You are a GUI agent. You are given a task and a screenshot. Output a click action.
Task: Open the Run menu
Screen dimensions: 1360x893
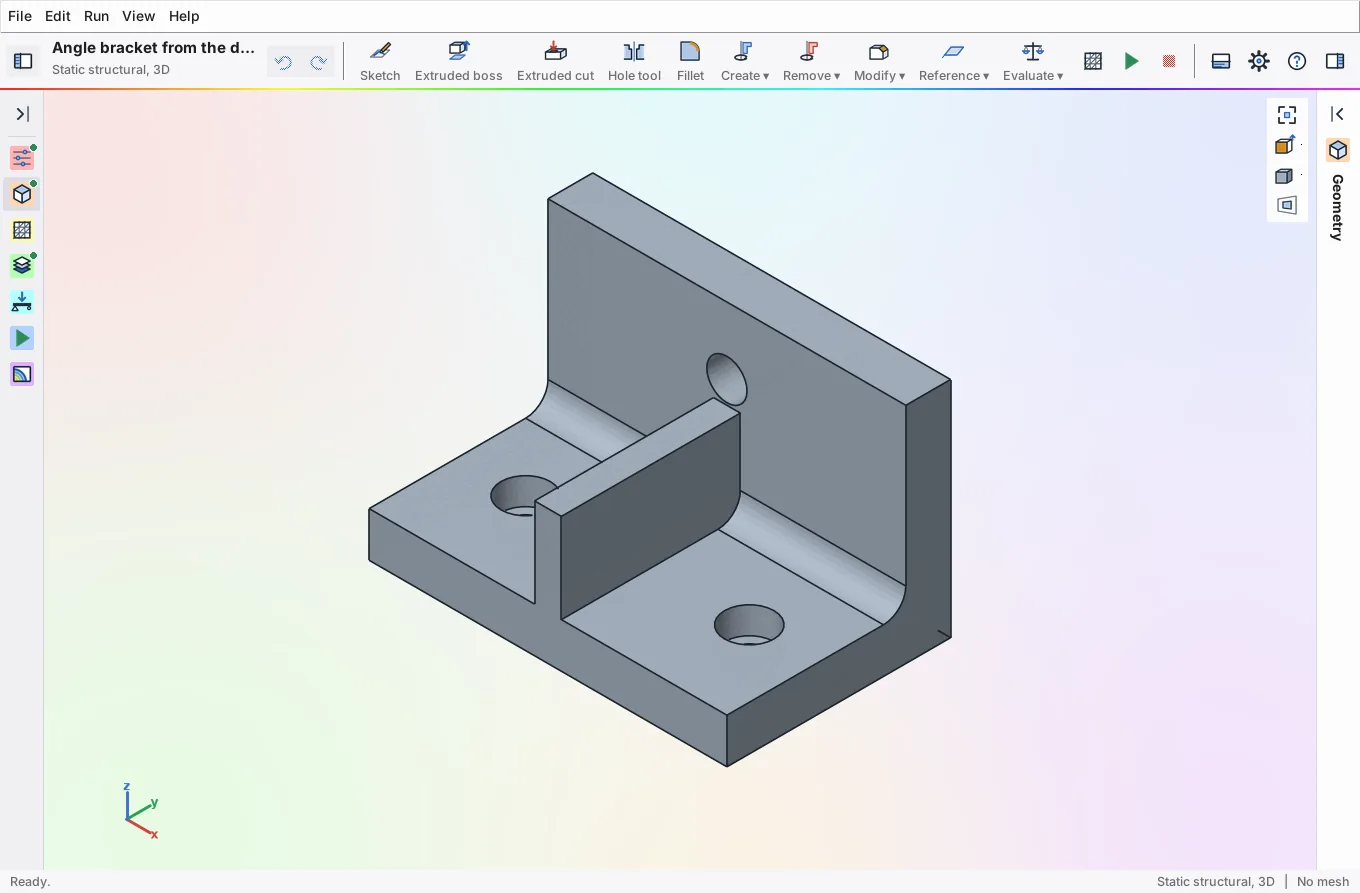tap(97, 16)
